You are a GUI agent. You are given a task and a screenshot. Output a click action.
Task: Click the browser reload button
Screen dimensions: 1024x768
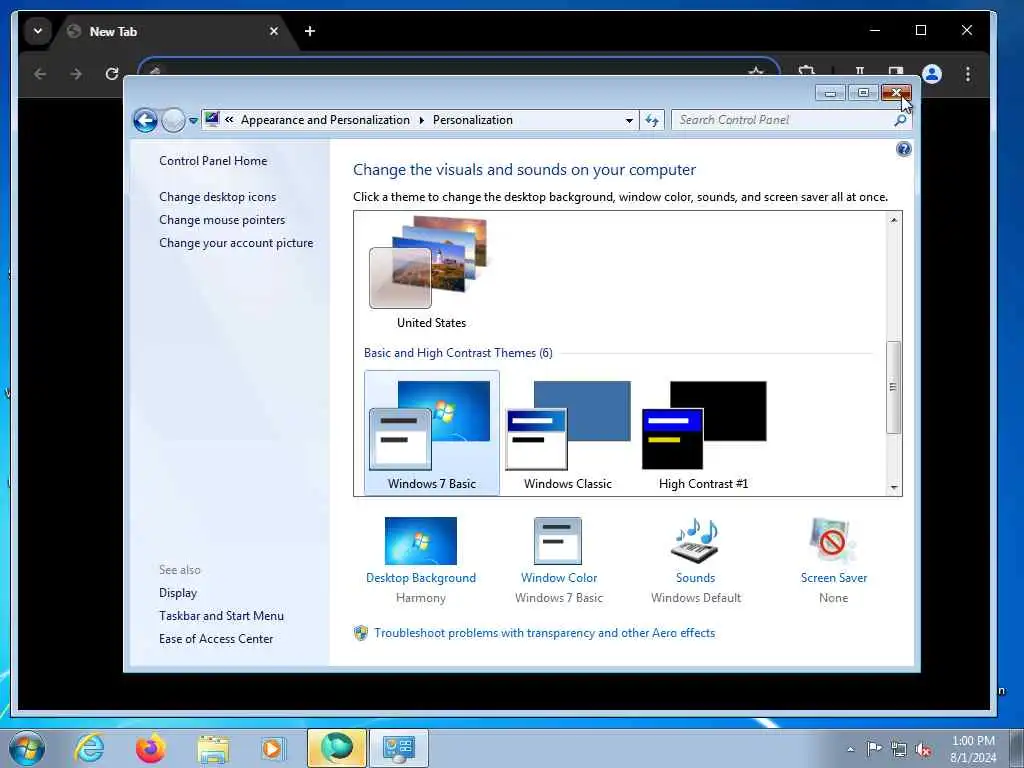point(112,74)
